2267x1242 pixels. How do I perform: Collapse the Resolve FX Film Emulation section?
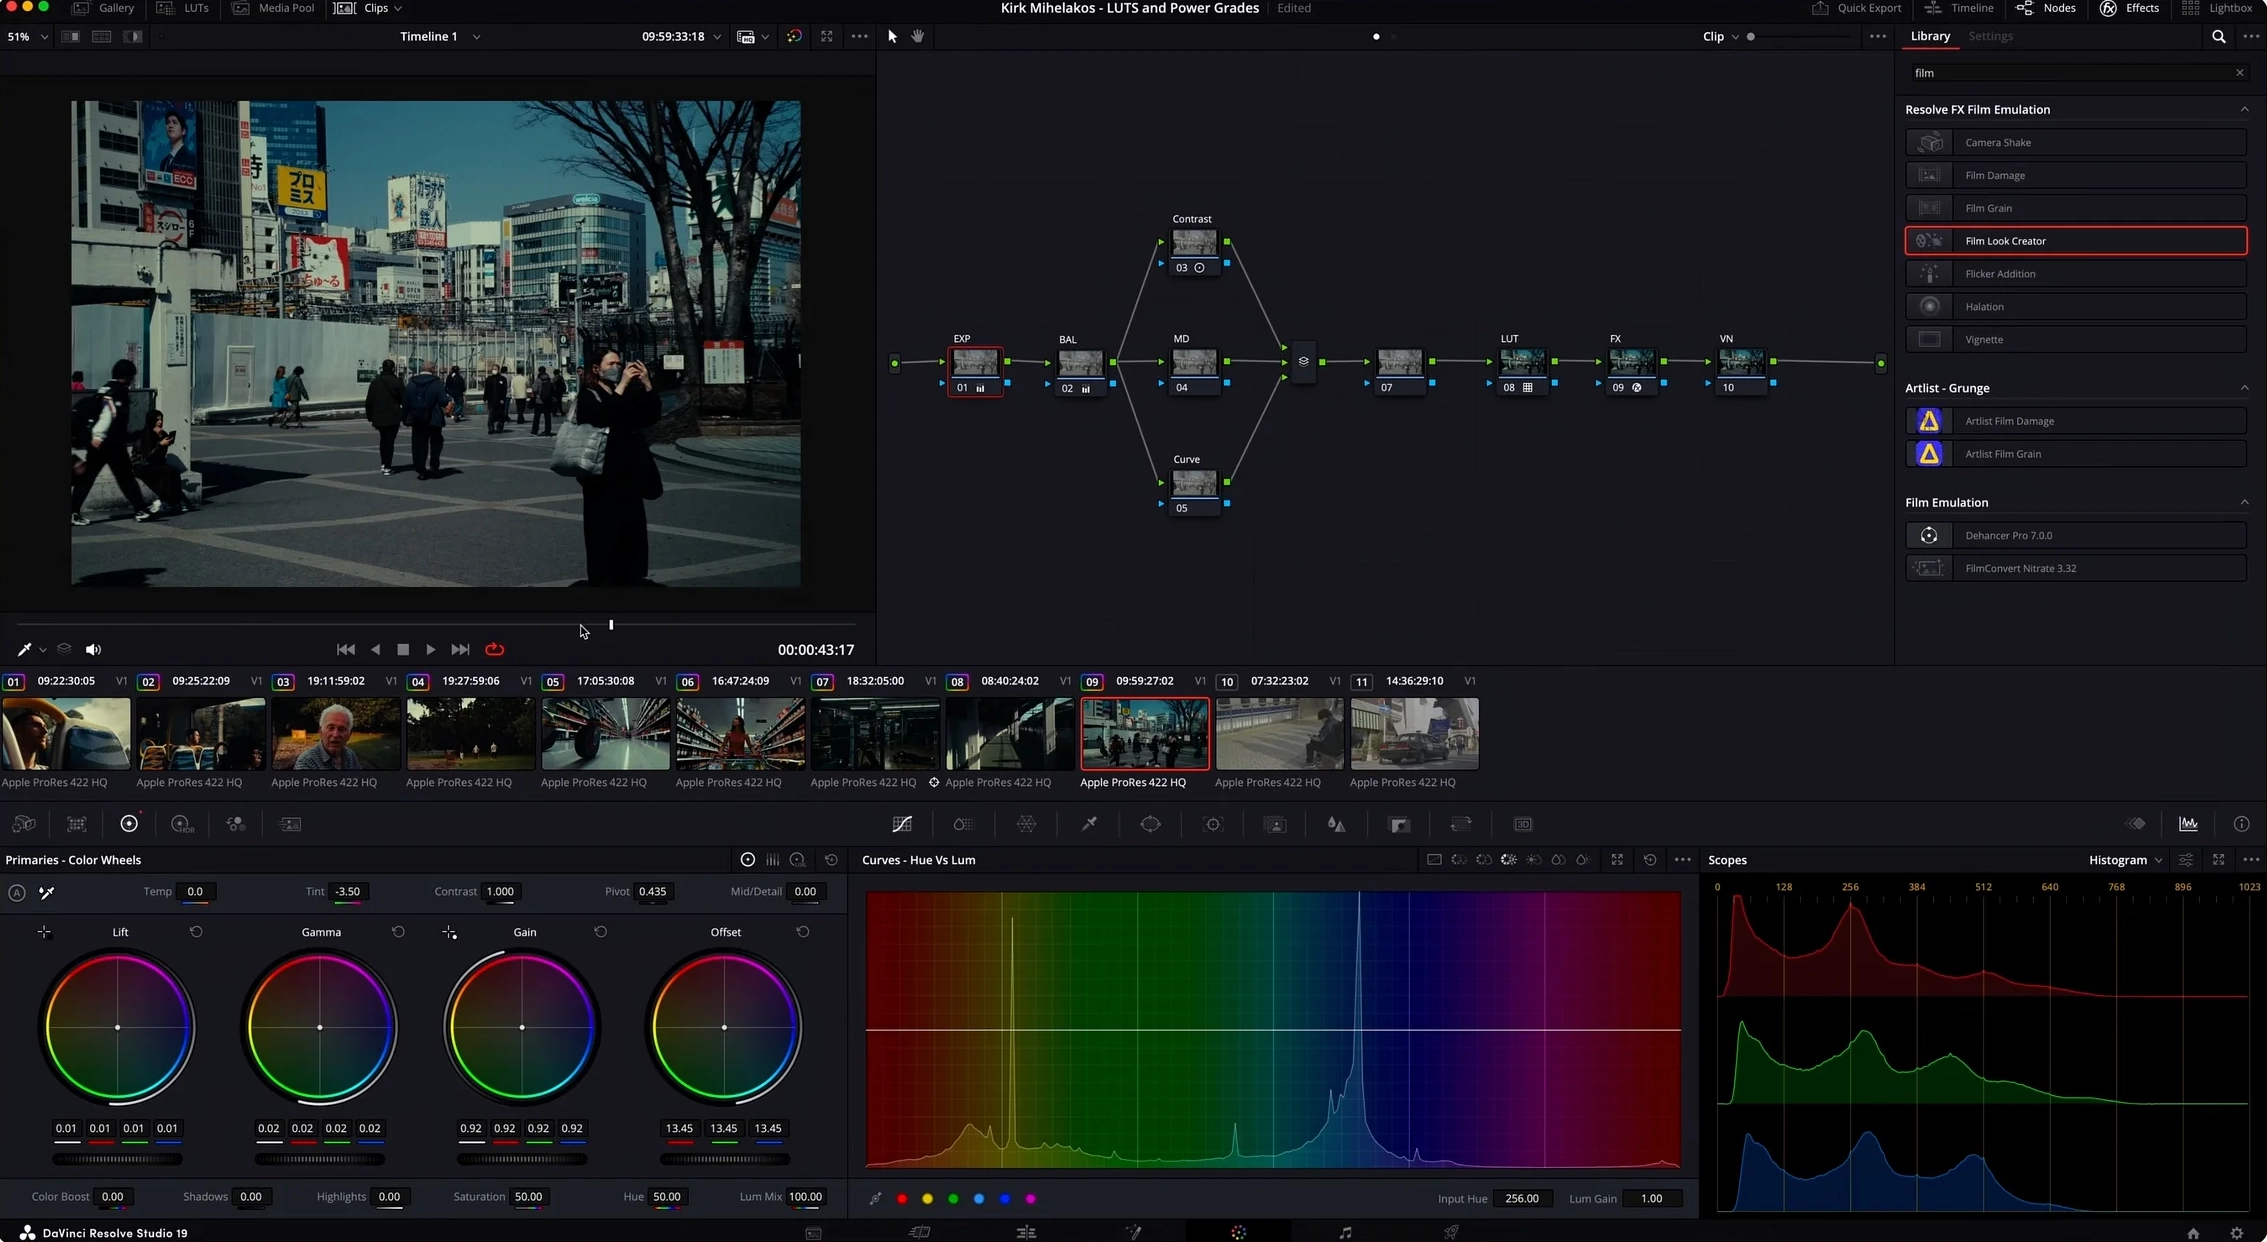(x=2243, y=110)
